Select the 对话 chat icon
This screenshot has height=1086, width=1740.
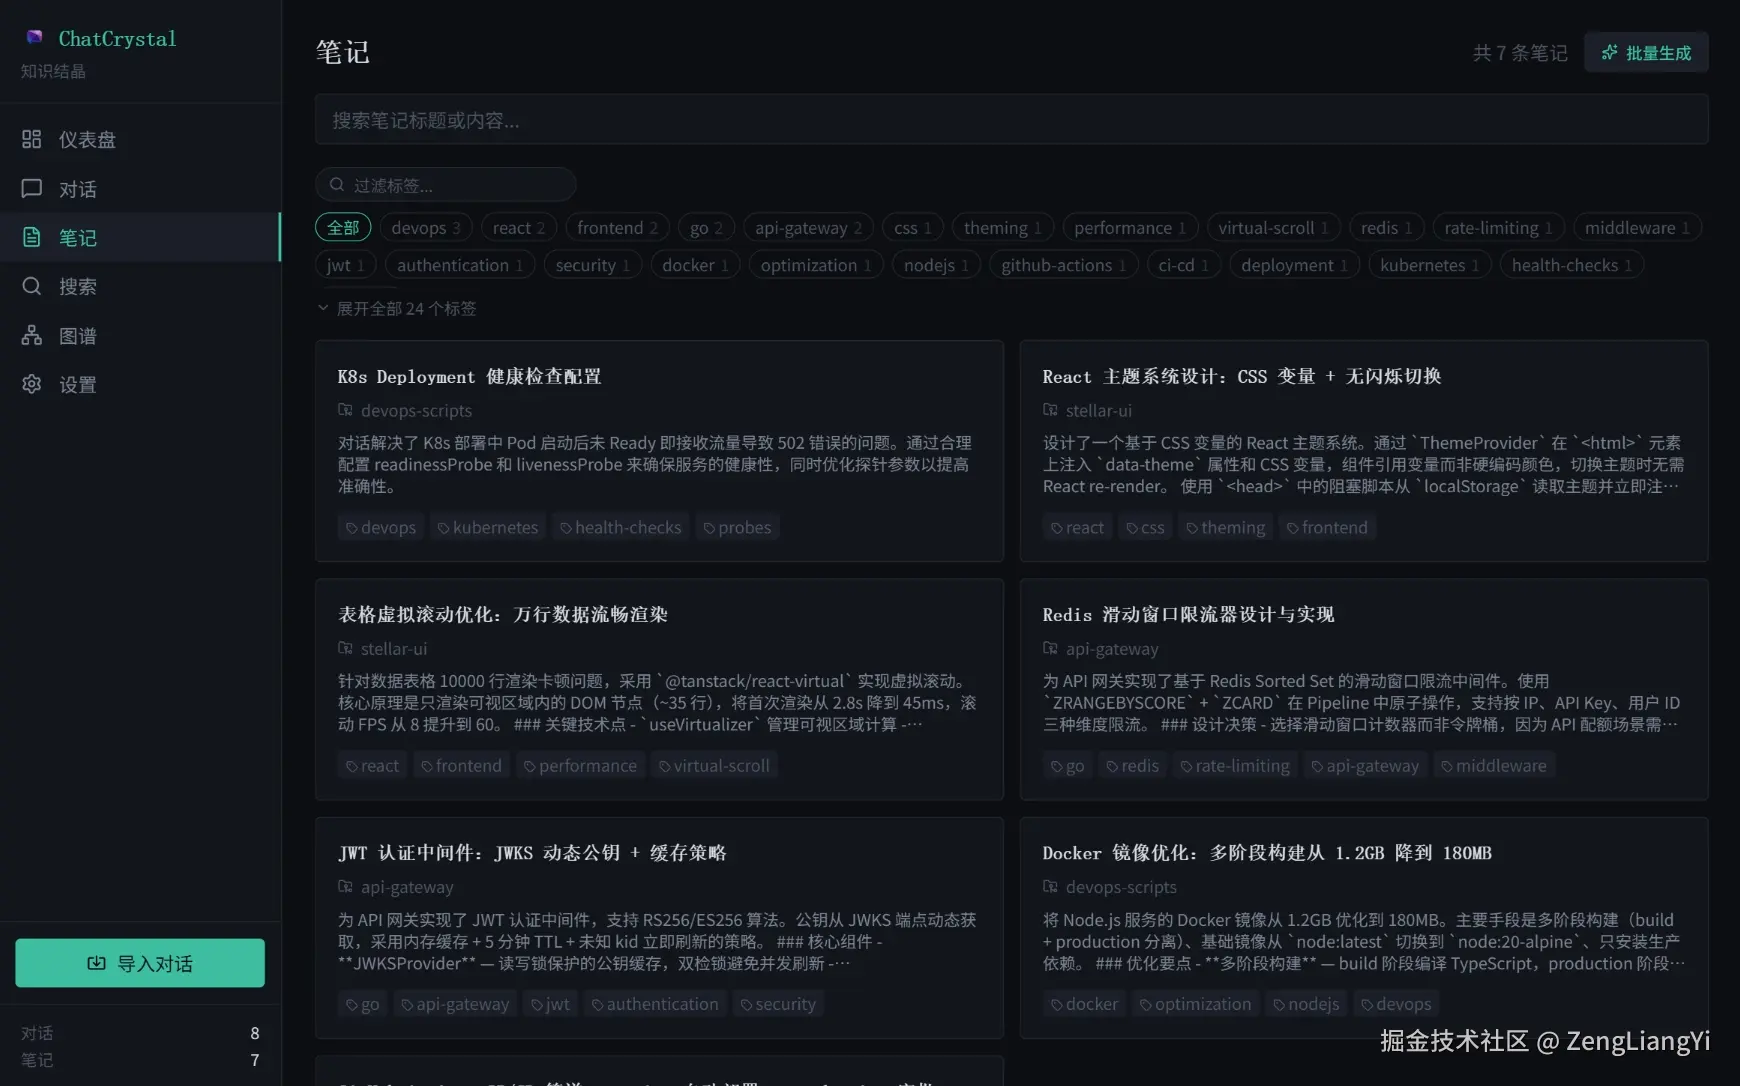tap(31, 188)
